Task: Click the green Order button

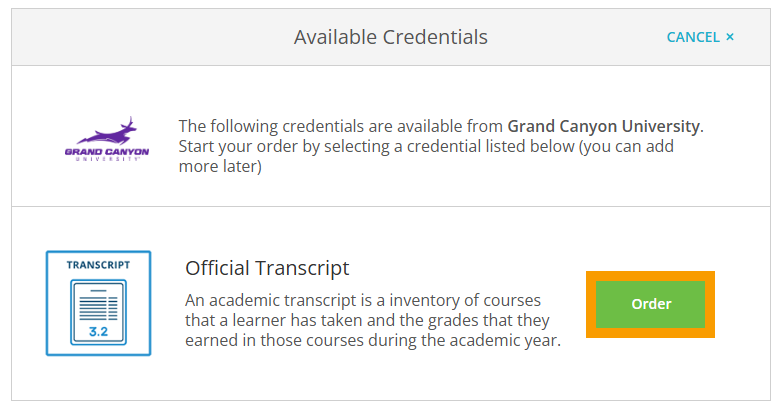Action: (x=650, y=304)
